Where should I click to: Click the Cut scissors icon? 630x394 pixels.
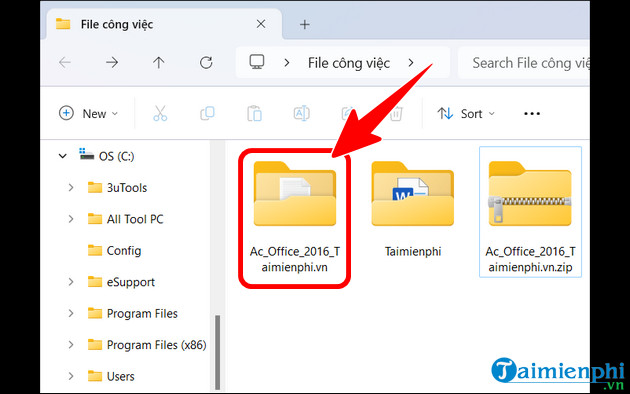(x=160, y=113)
